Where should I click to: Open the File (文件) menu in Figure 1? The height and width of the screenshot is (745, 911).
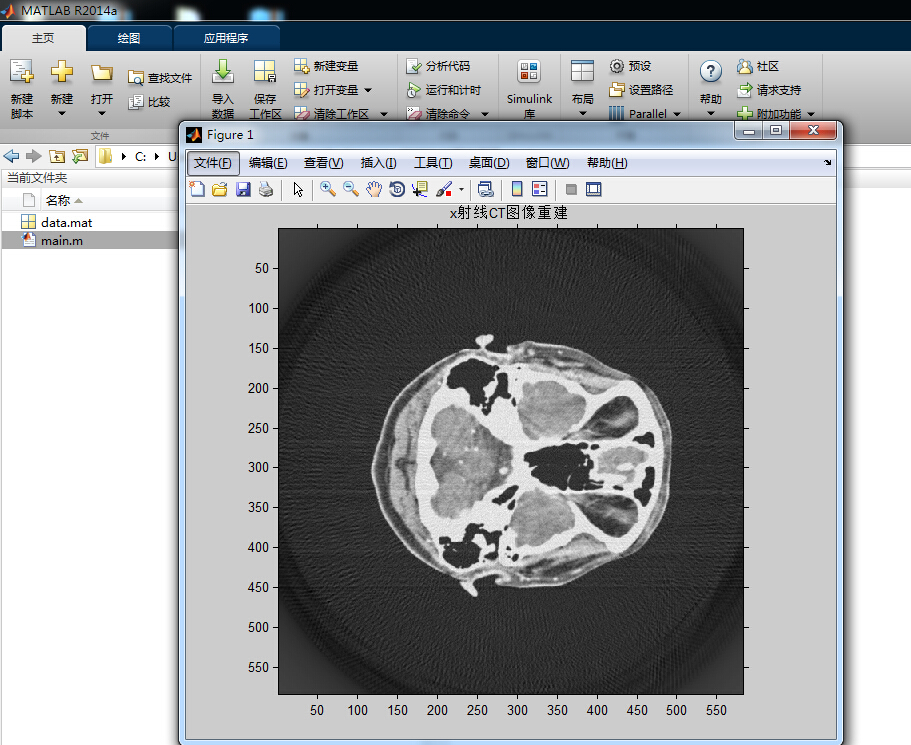pyautogui.click(x=213, y=163)
